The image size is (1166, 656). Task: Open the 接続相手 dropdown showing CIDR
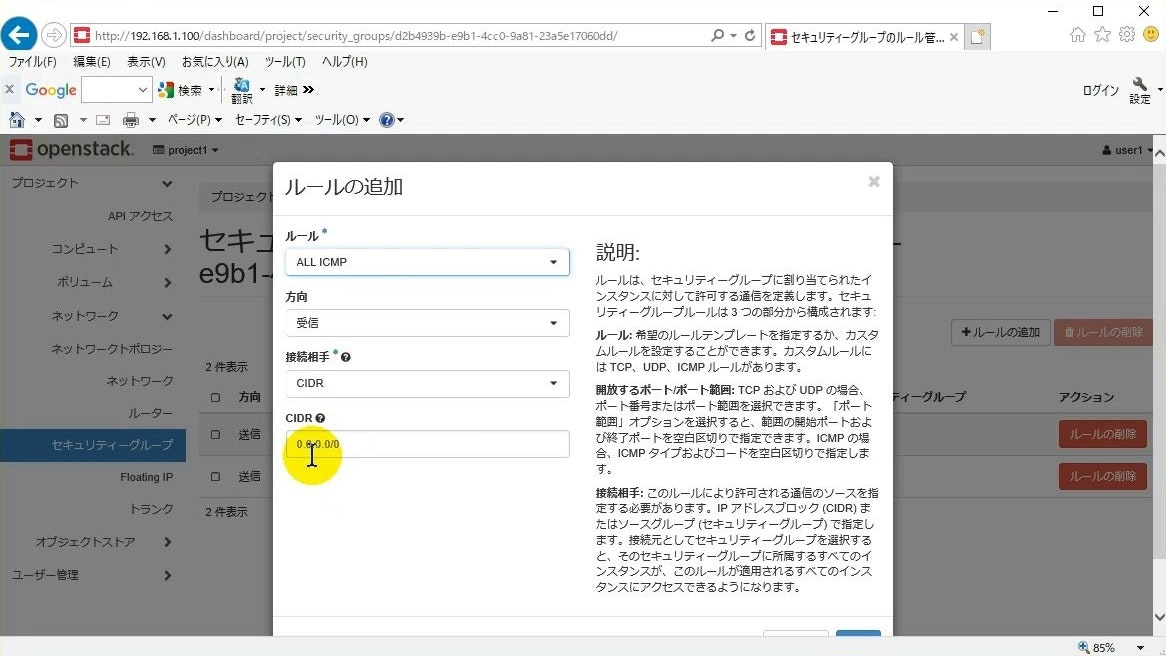pyautogui.click(x=427, y=383)
